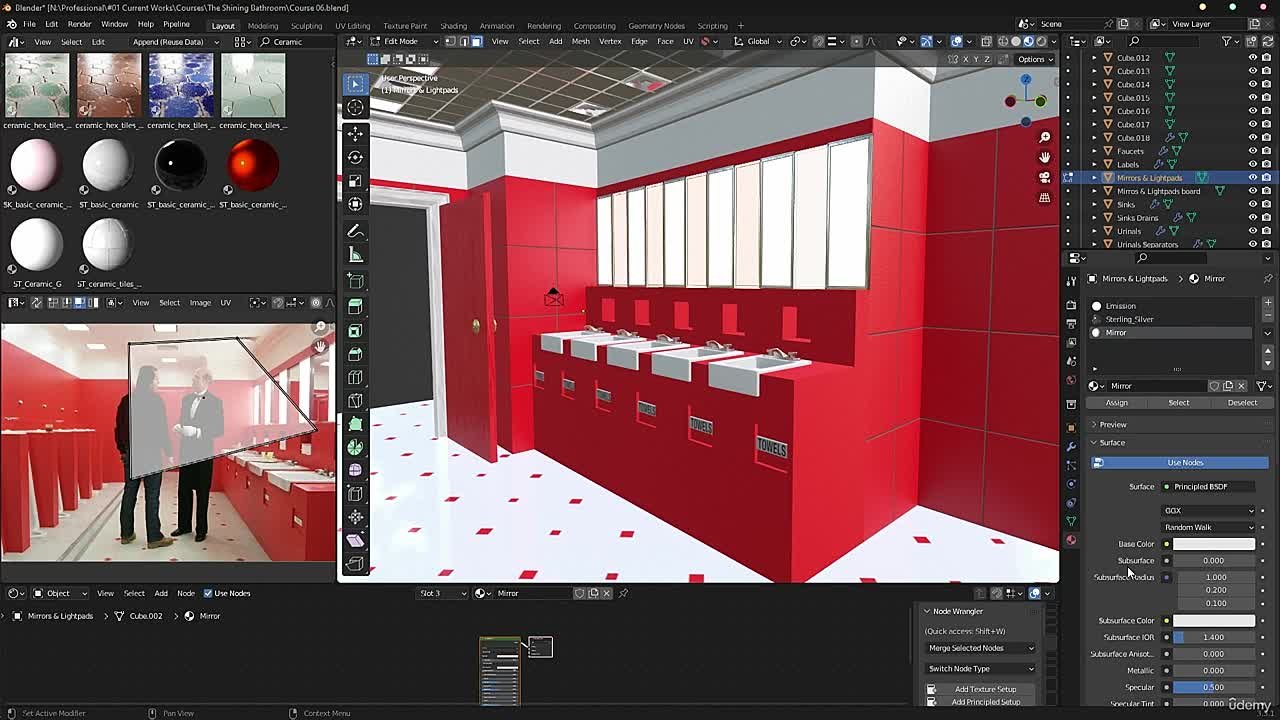Activate the Rotate tool

[x=355, y=157]
